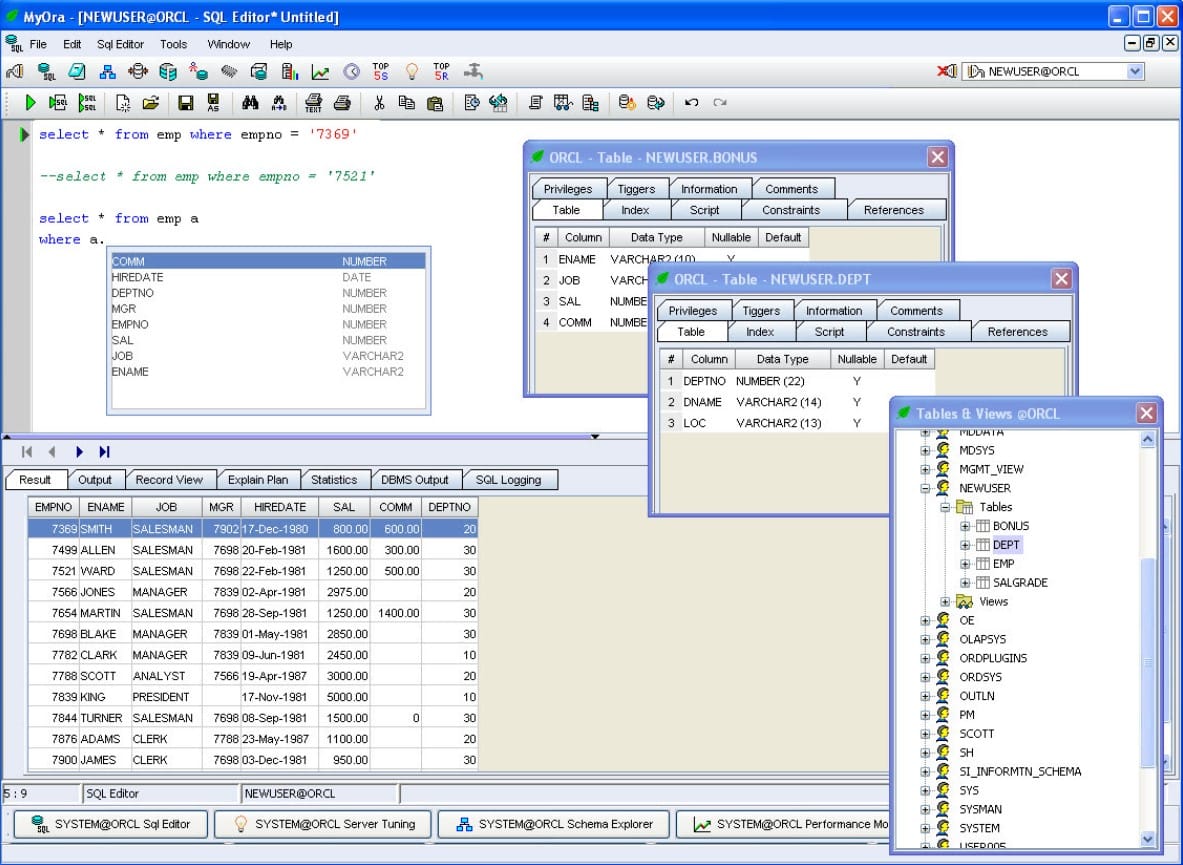Save the SQL with the floppy icon
The image size is (1183, 865).
pos(186,103)
